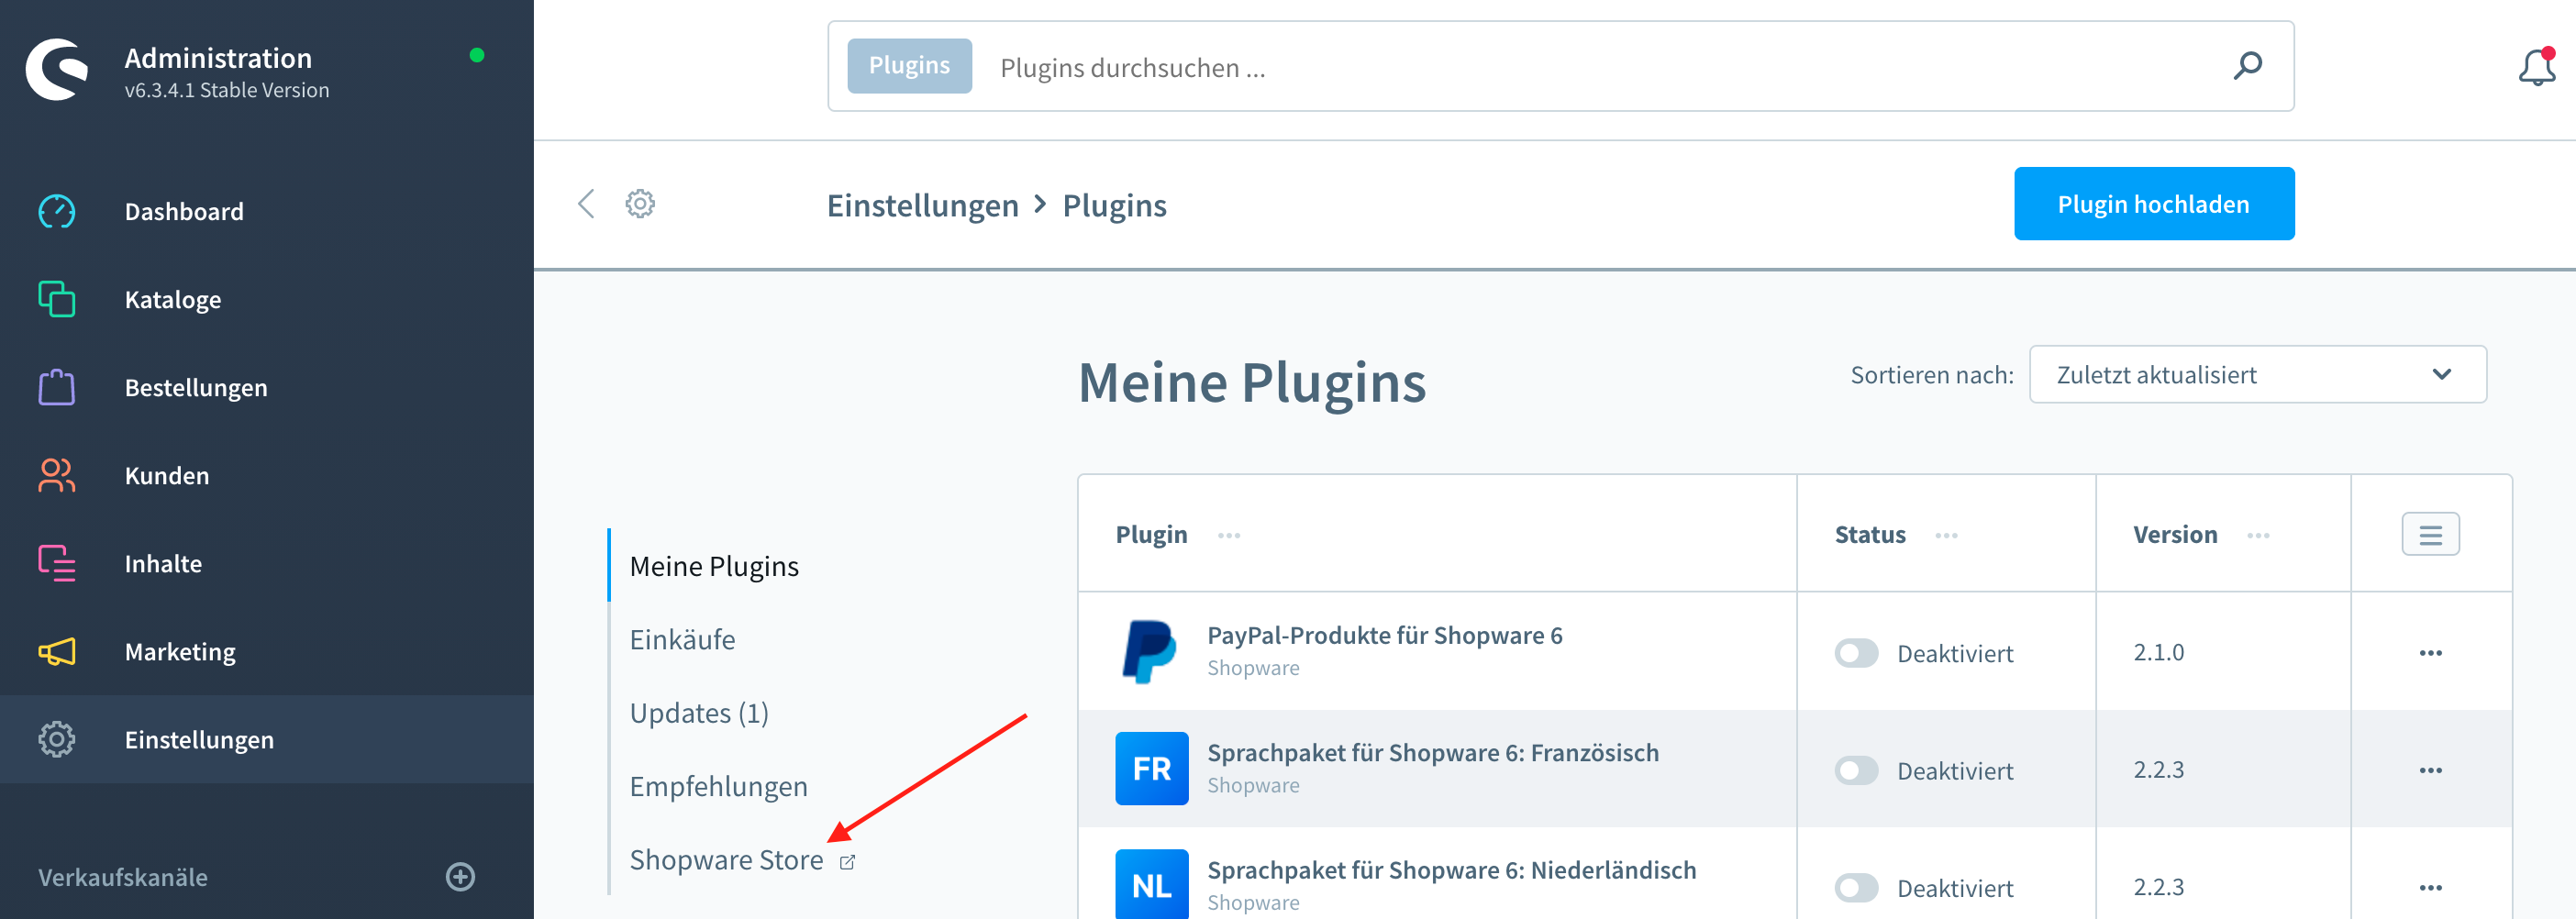Click the Kunden people icon

(x=57, y=475)
